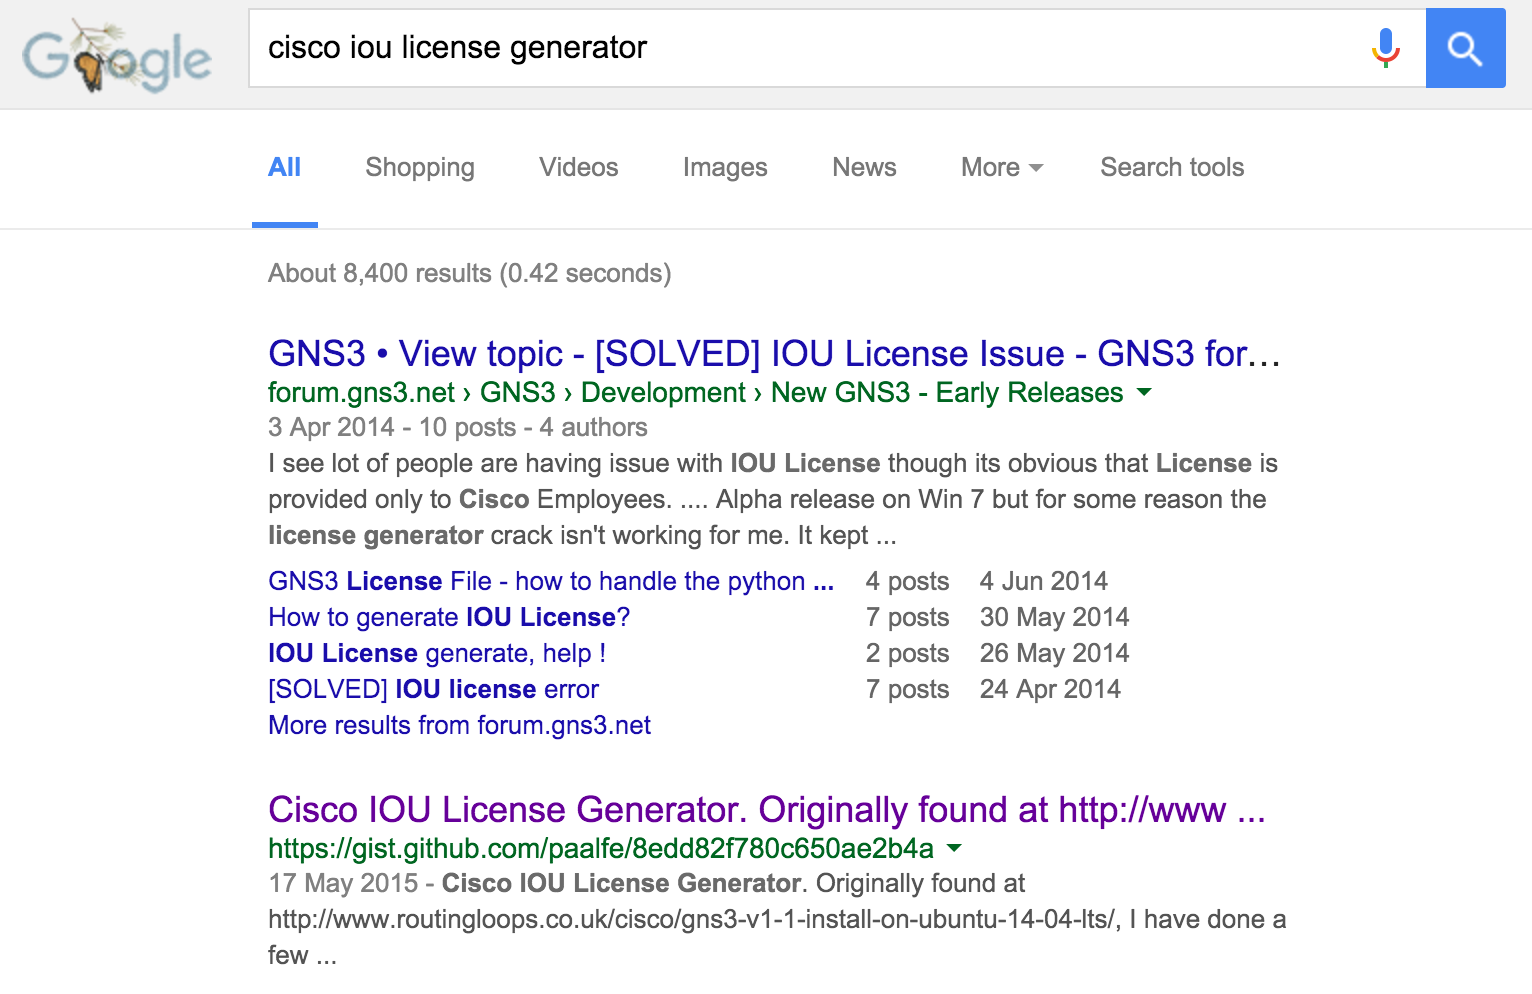Screen dimensions: 1532x994
Task: Show more results from forum.gns3.net
Action: [x=459, y=725]
